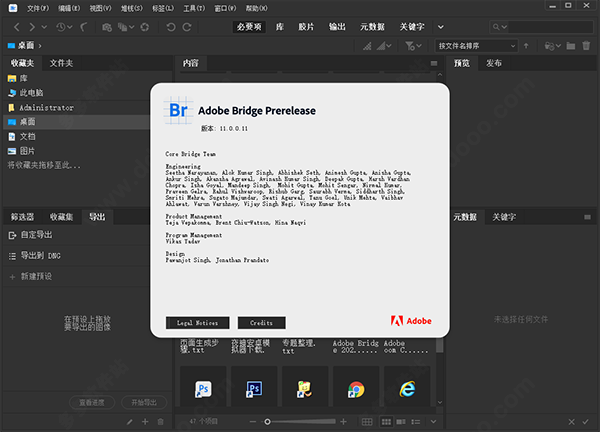Open view options dropdown in status bar
600x432 pixels.
(433, 422)
